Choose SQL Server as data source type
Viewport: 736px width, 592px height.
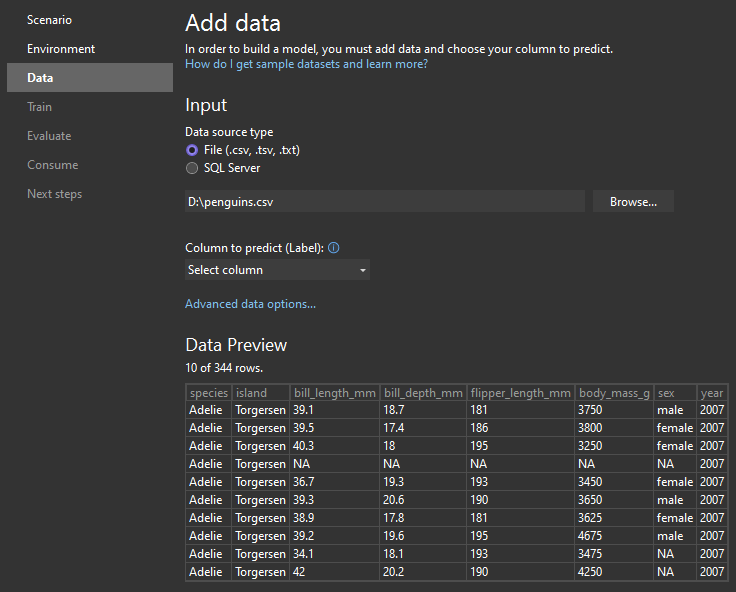192,168
